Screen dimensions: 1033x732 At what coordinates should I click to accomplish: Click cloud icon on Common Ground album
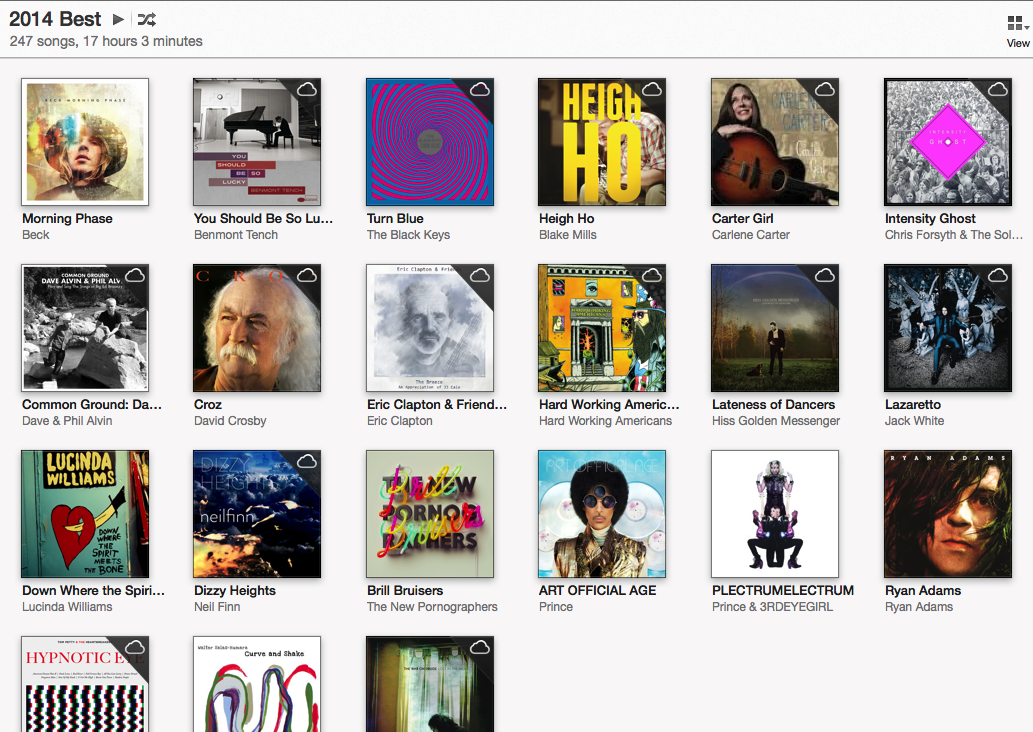pyautogui.click(x=135, y=275)
